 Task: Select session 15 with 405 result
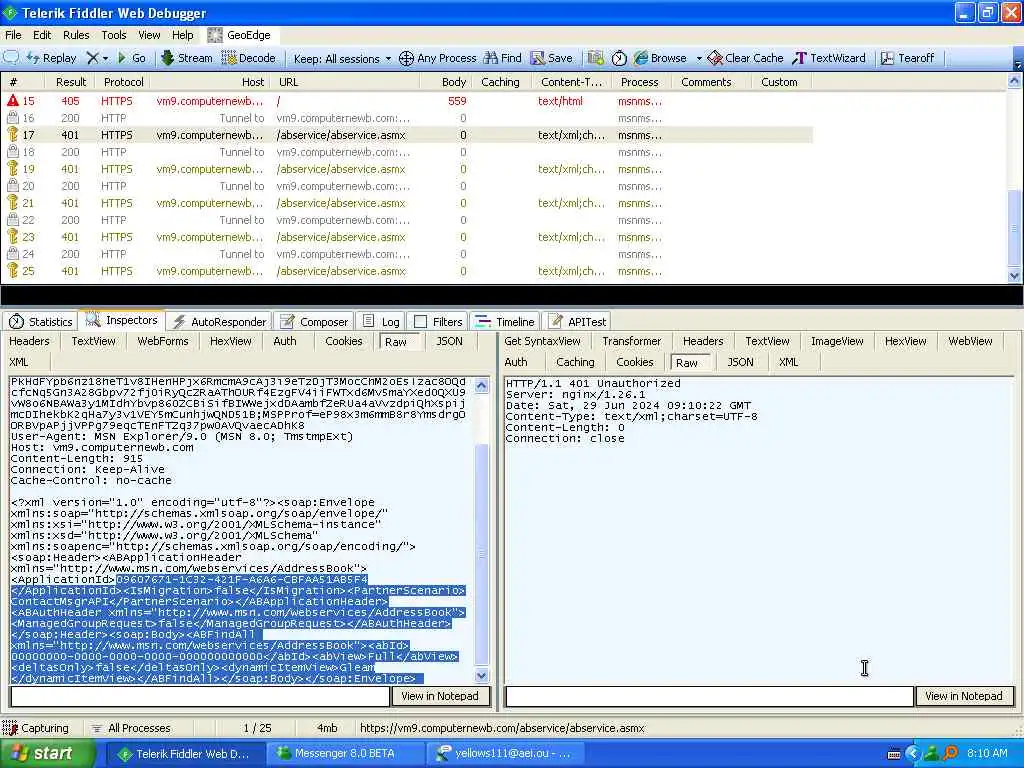pyautogui.click(x=405, y=101)
